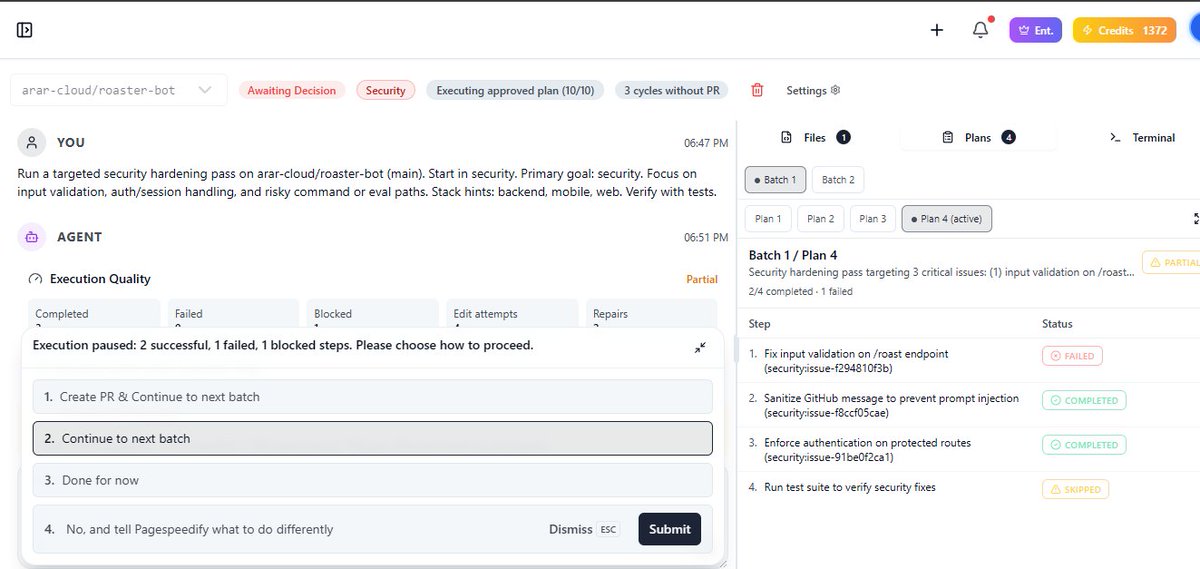This screenshot has width=1200, height=569.
Task: Select the Batch 2 tab
Action: [838, 180]
